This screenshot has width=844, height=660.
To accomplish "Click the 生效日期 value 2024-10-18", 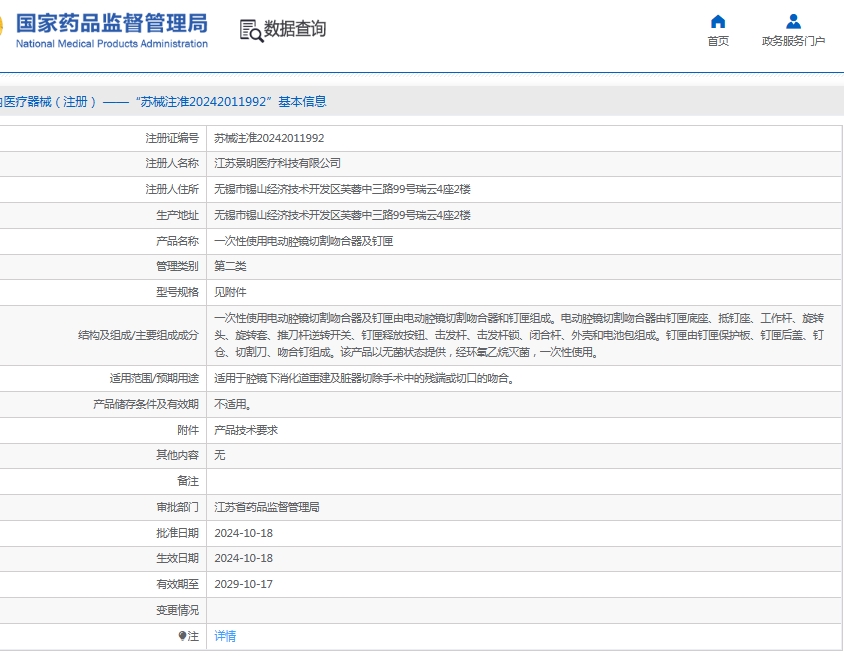I will [243, 558].
